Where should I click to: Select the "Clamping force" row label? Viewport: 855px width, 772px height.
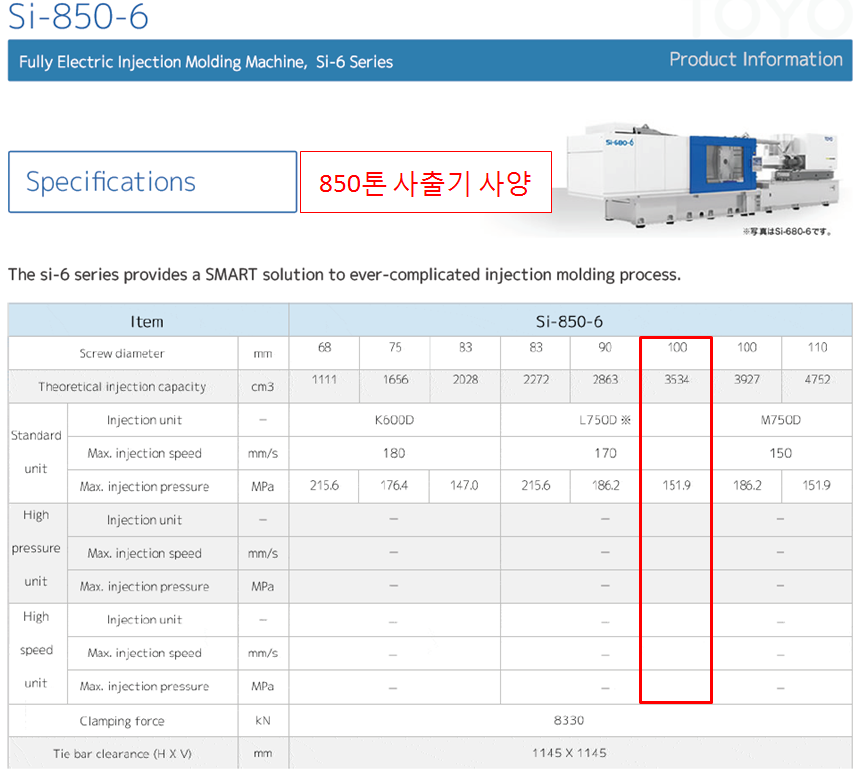click(122, 721)
